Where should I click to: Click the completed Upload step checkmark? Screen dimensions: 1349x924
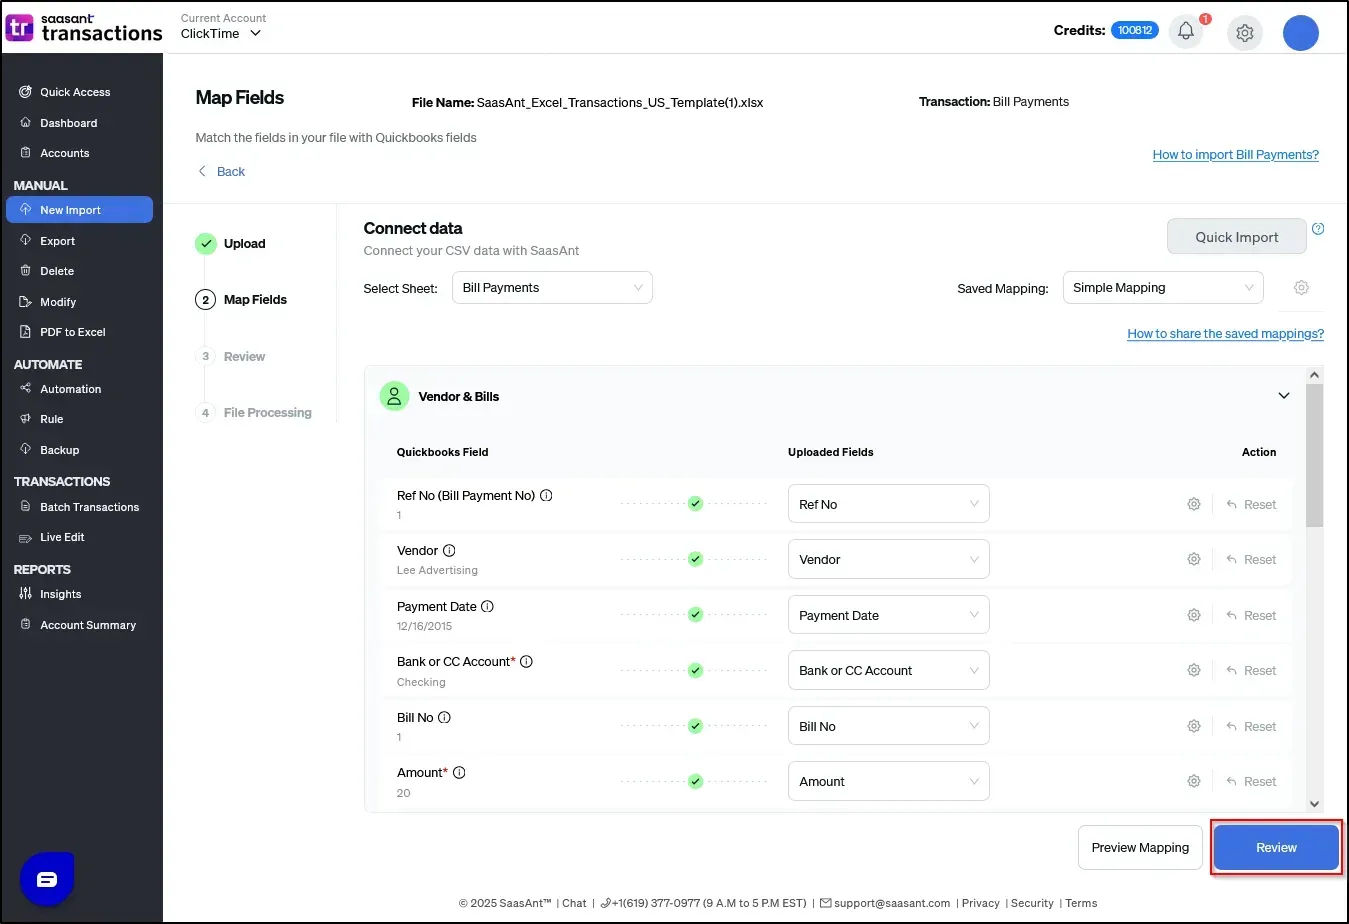[x=206, y=243]
